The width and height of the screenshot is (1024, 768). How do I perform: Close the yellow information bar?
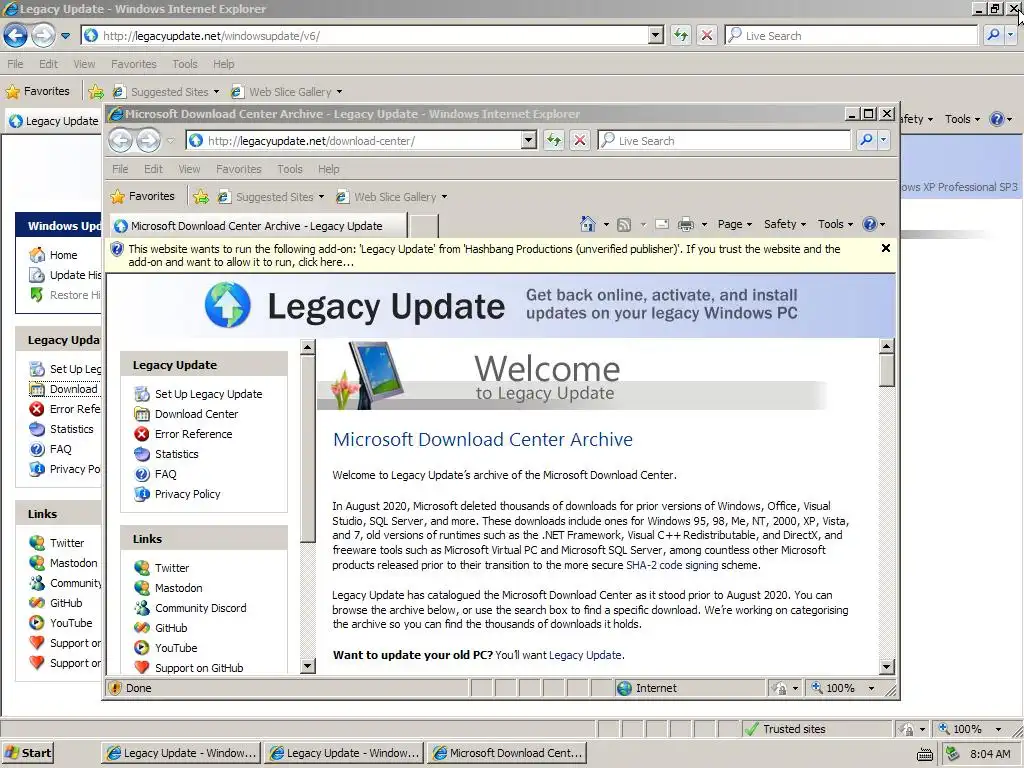[x=886, y=248]
